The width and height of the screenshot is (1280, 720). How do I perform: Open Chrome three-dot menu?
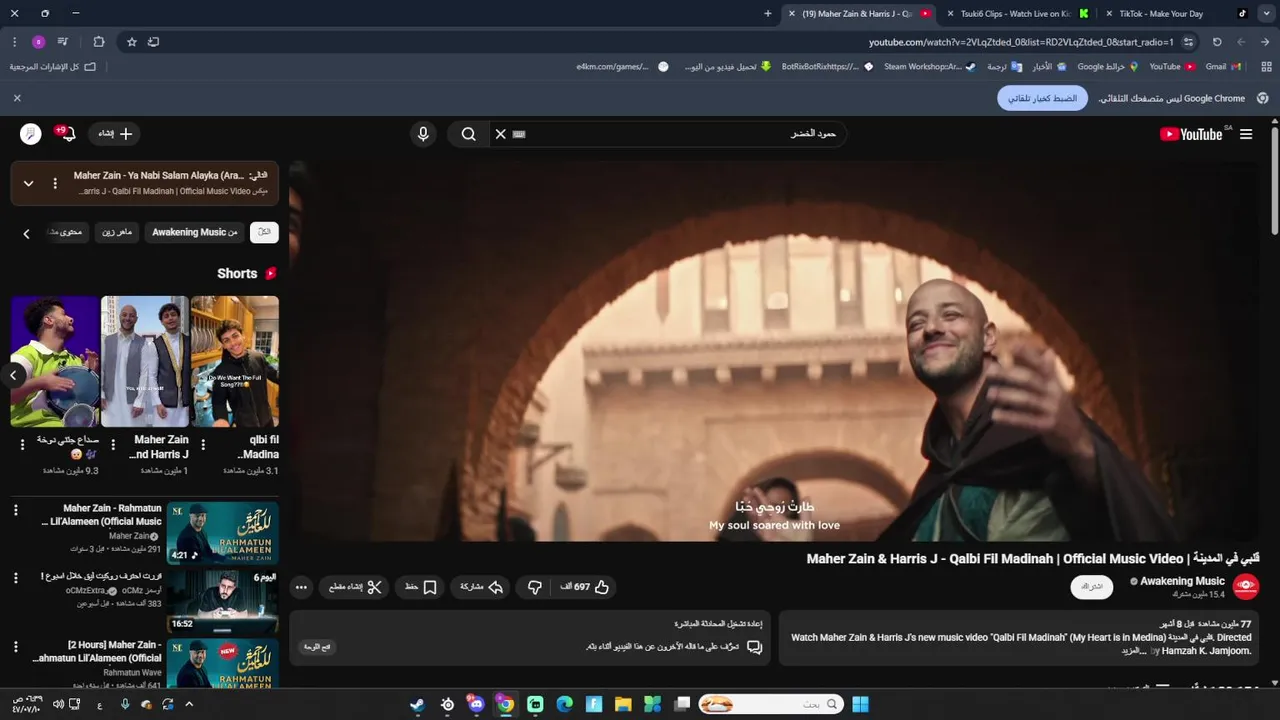14,42
